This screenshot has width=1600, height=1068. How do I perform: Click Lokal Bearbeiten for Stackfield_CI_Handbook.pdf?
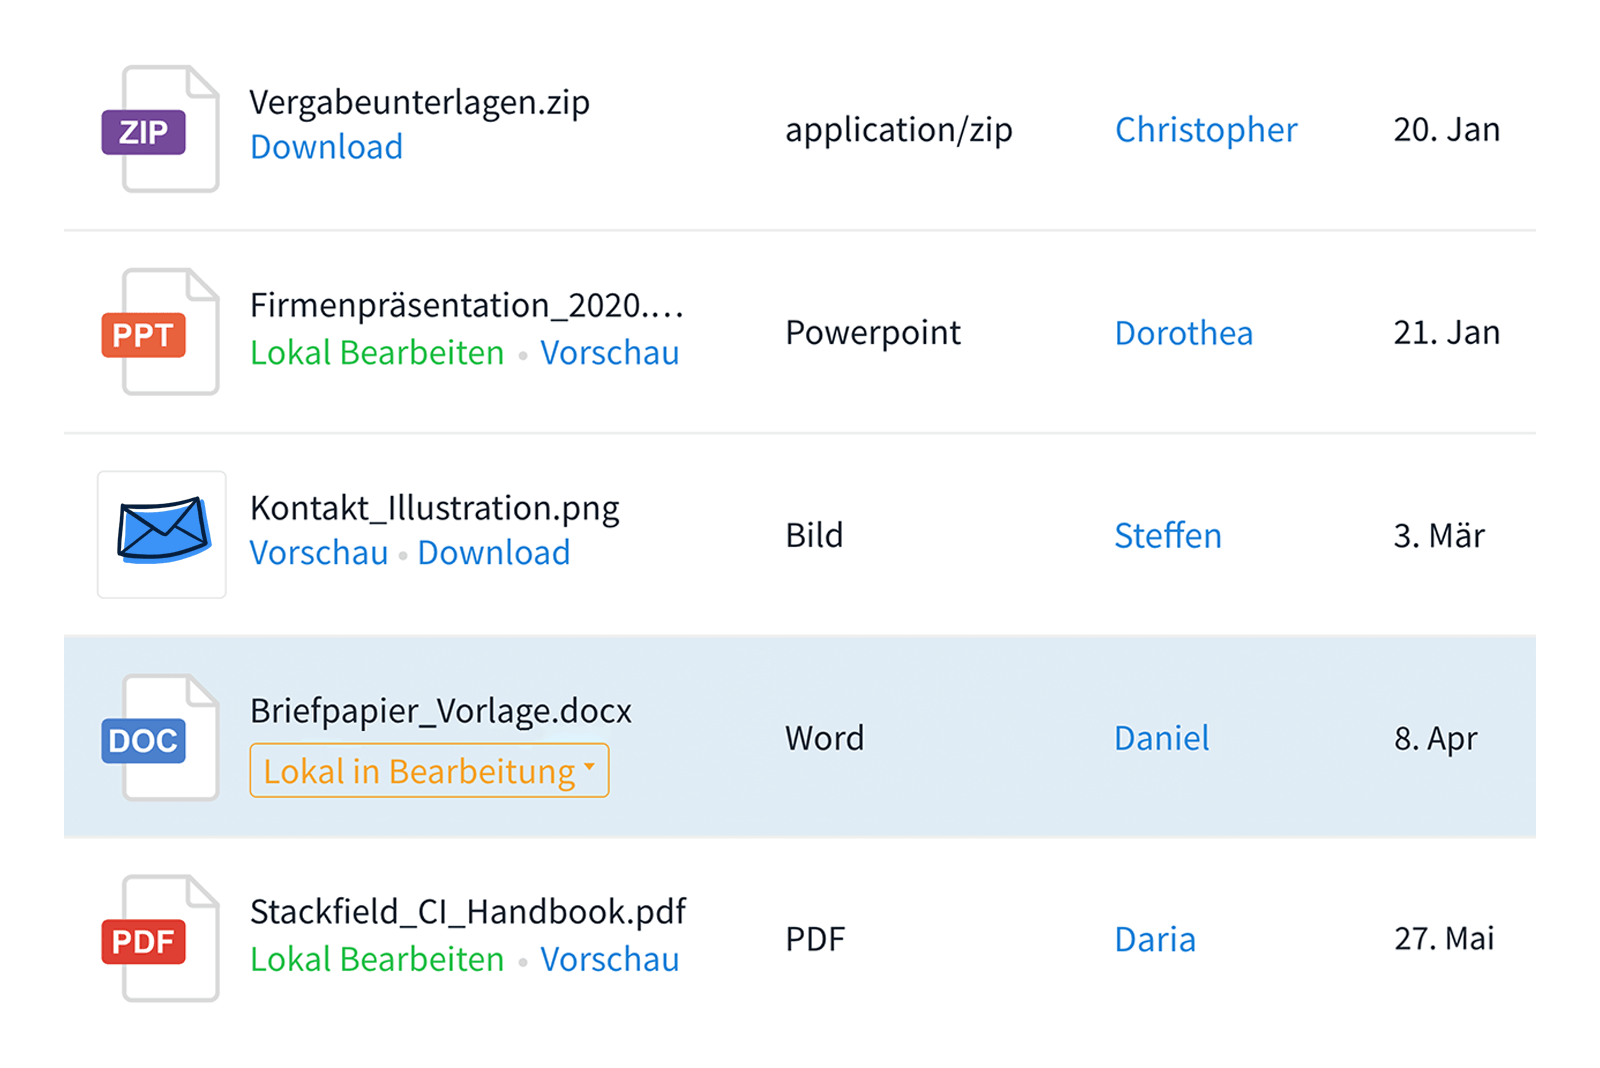coord(377,959)
